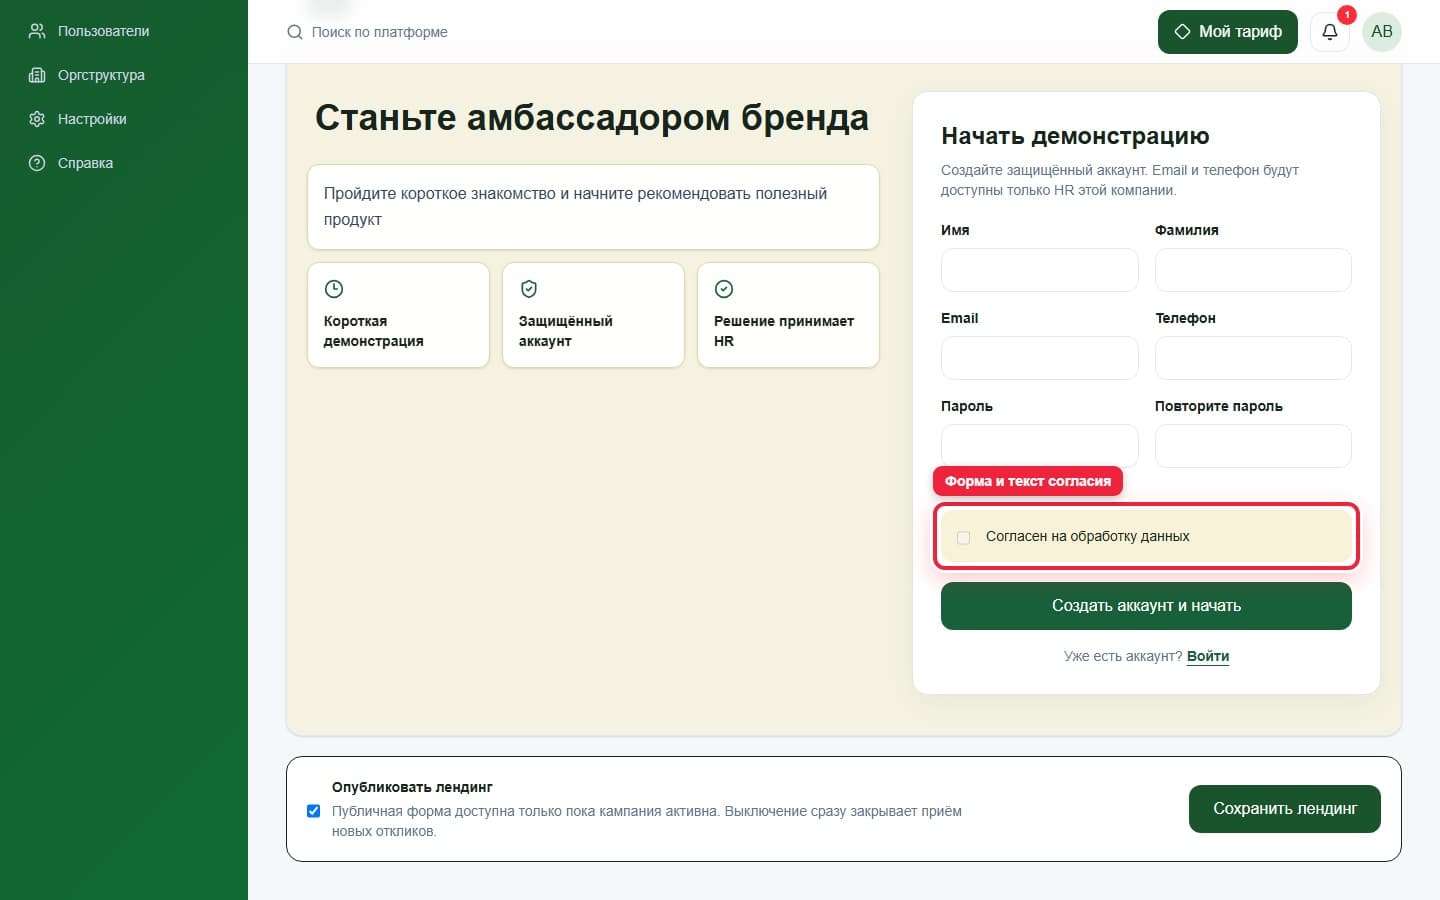Click the settings gear icon
The width and height of the screenshot is (1440, 900).
click(x=37, y=119)
